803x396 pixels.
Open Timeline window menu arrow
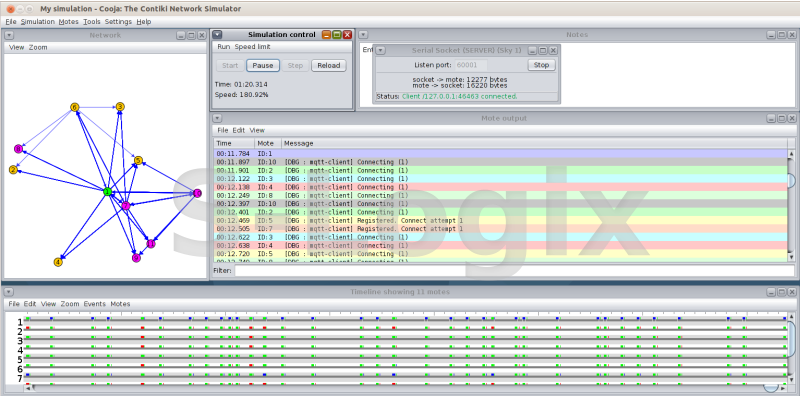pos(9,291)
